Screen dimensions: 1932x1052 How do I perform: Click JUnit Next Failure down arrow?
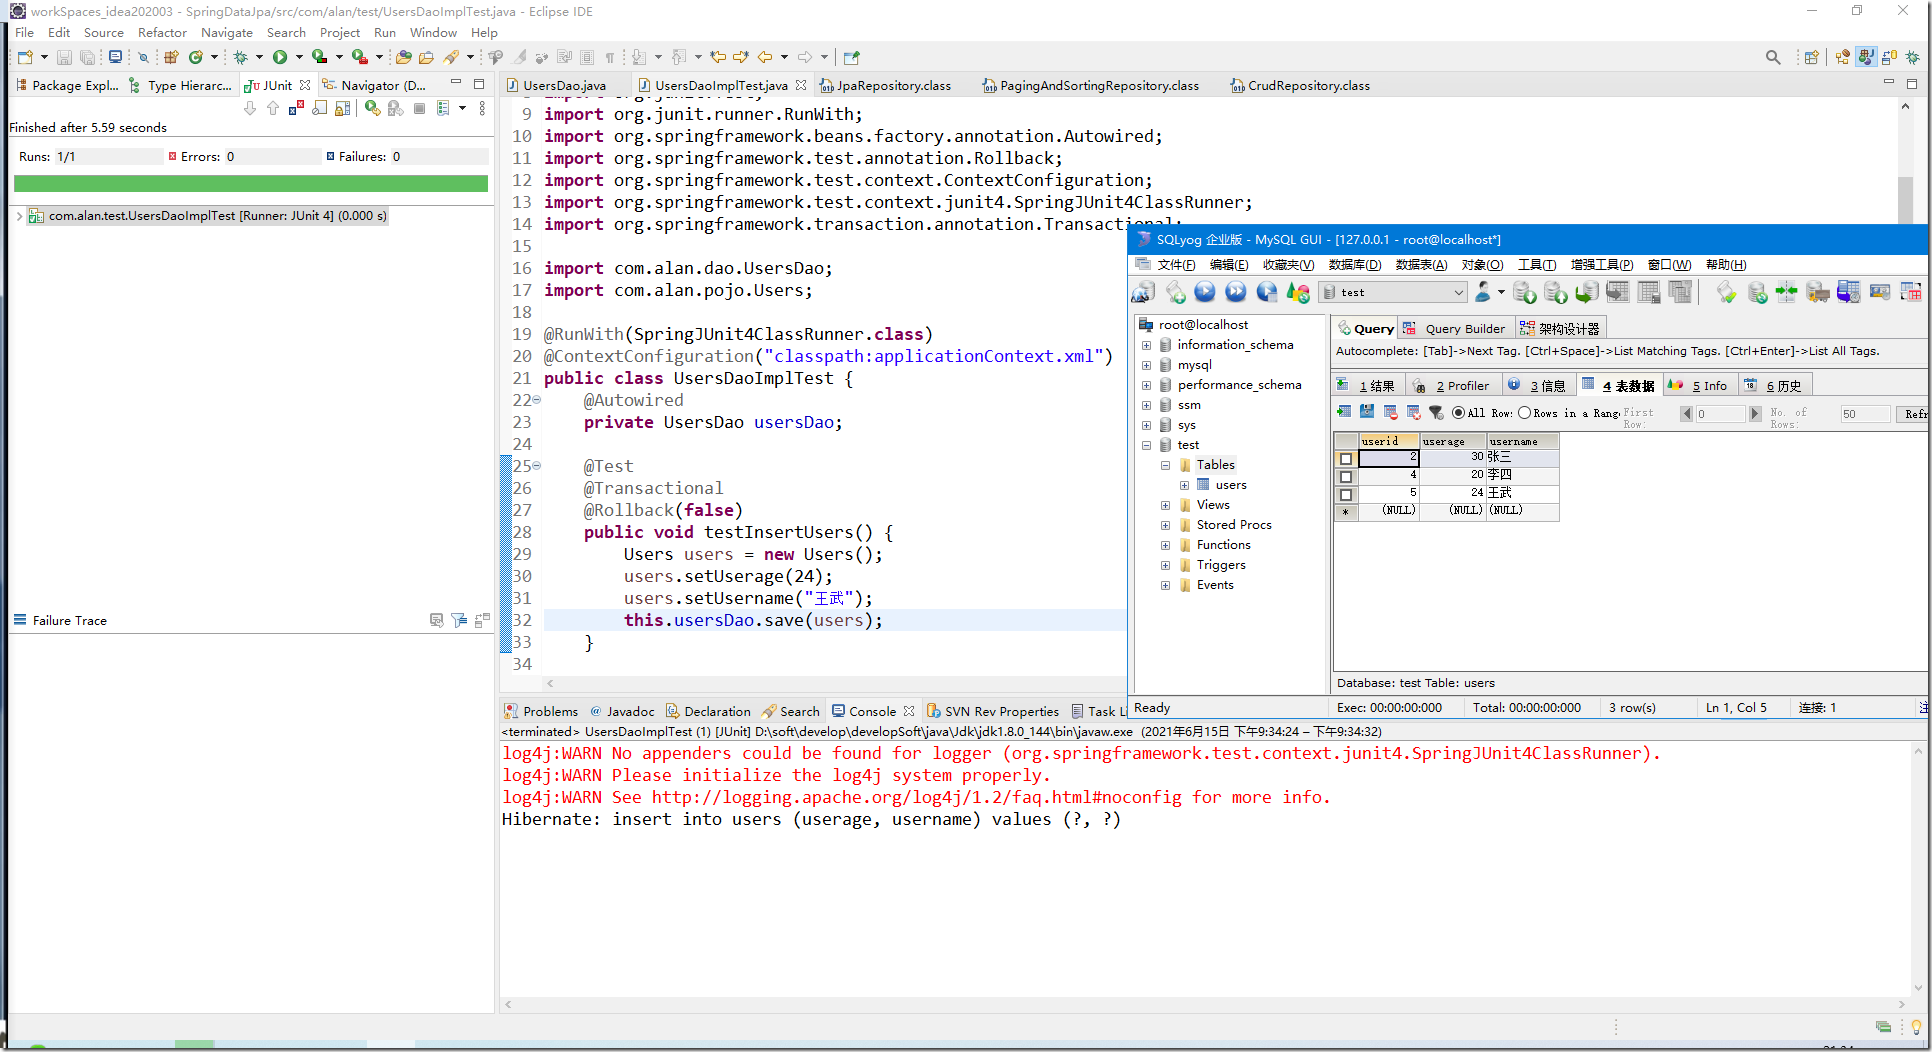[250, 108]
